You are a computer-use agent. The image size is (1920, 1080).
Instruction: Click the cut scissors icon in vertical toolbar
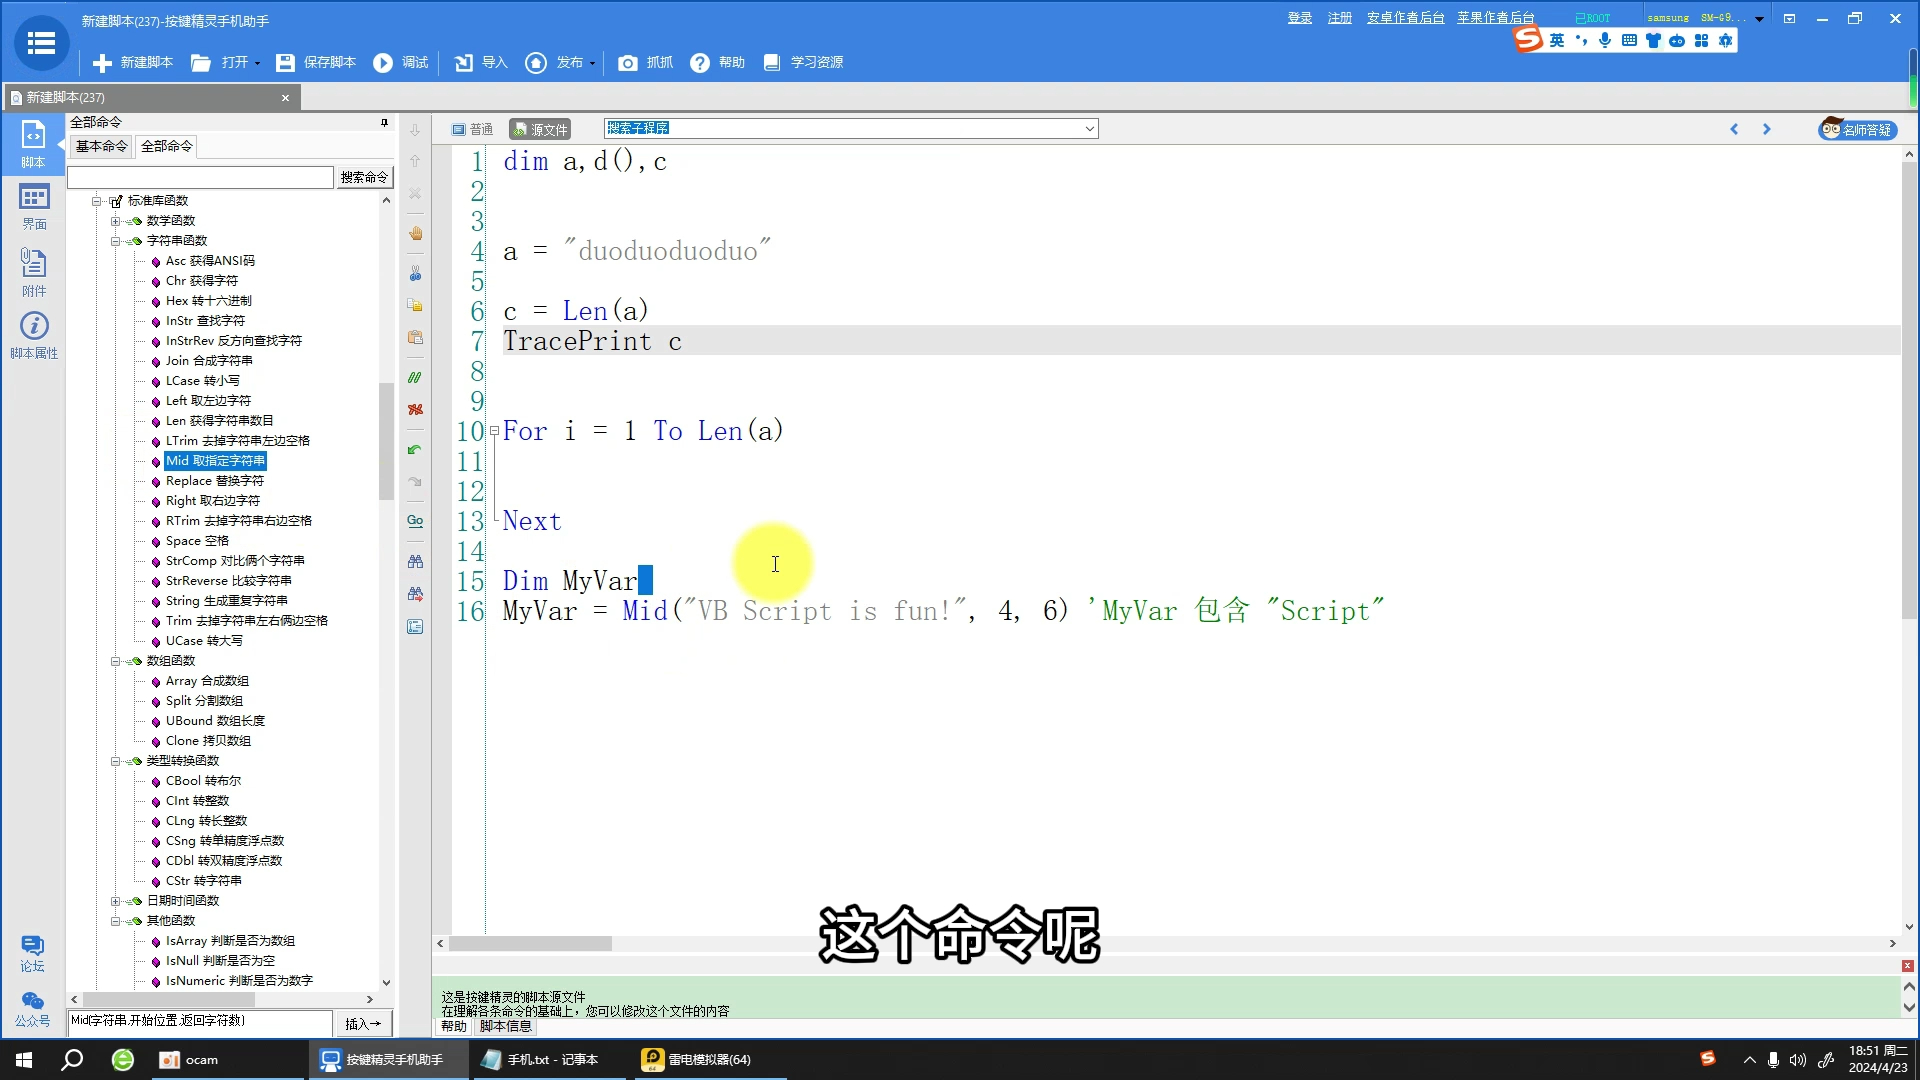click(x=415, y=273)
